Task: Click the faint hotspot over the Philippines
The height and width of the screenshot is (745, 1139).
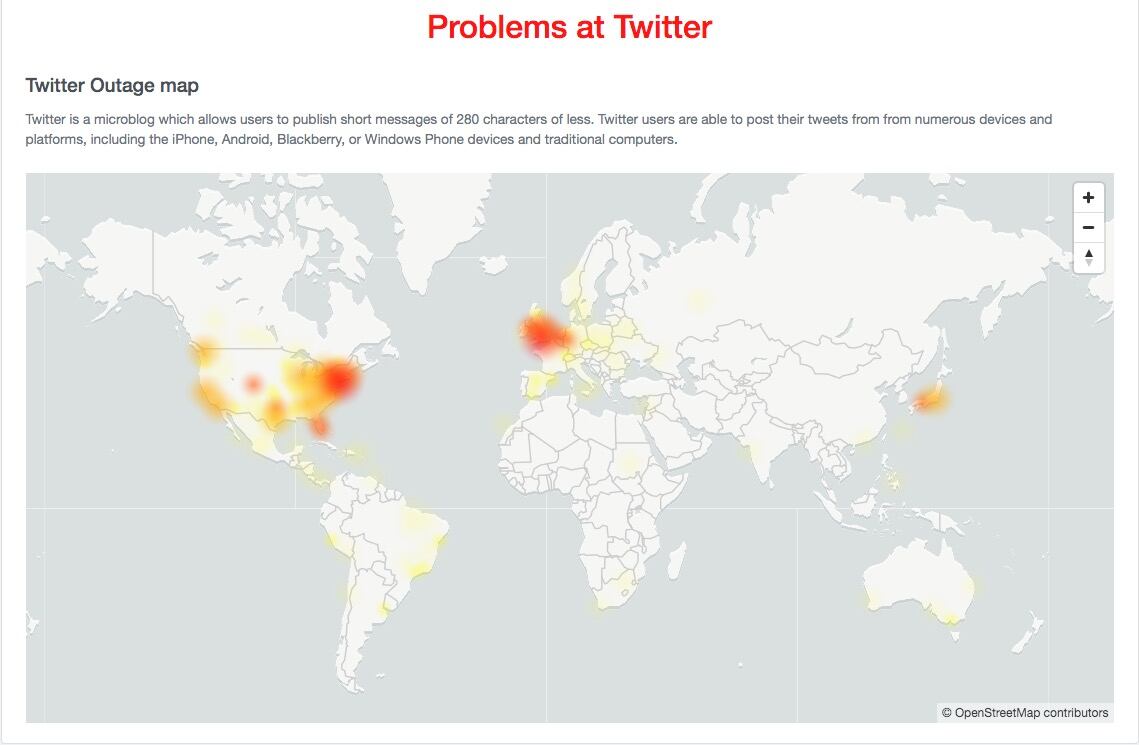Action: click(x=894, y=482)
